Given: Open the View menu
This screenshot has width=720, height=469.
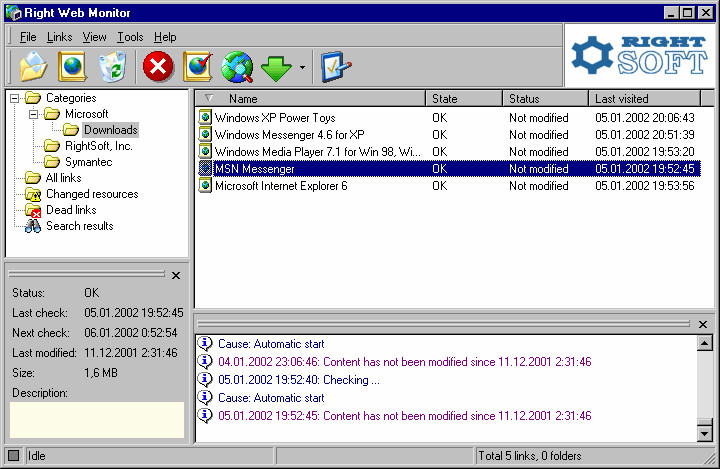Looking at the screenshot, I should coord(95,37).
